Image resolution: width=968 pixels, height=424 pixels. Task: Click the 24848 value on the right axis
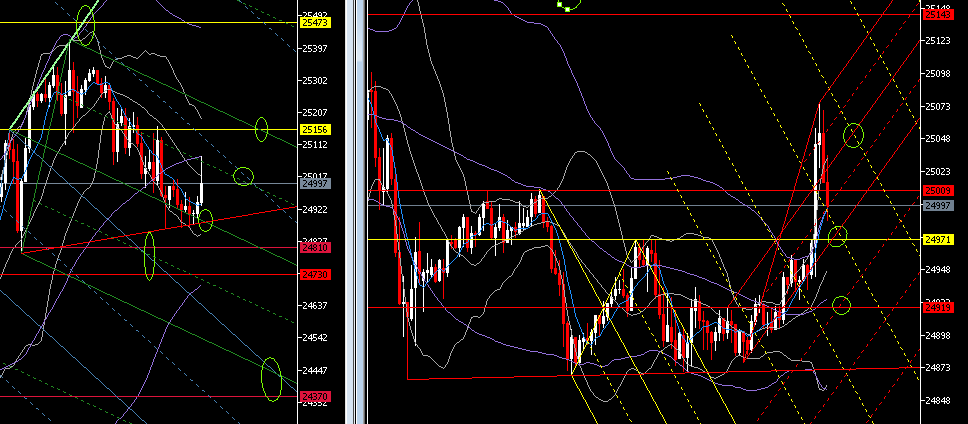pos(939,401)
